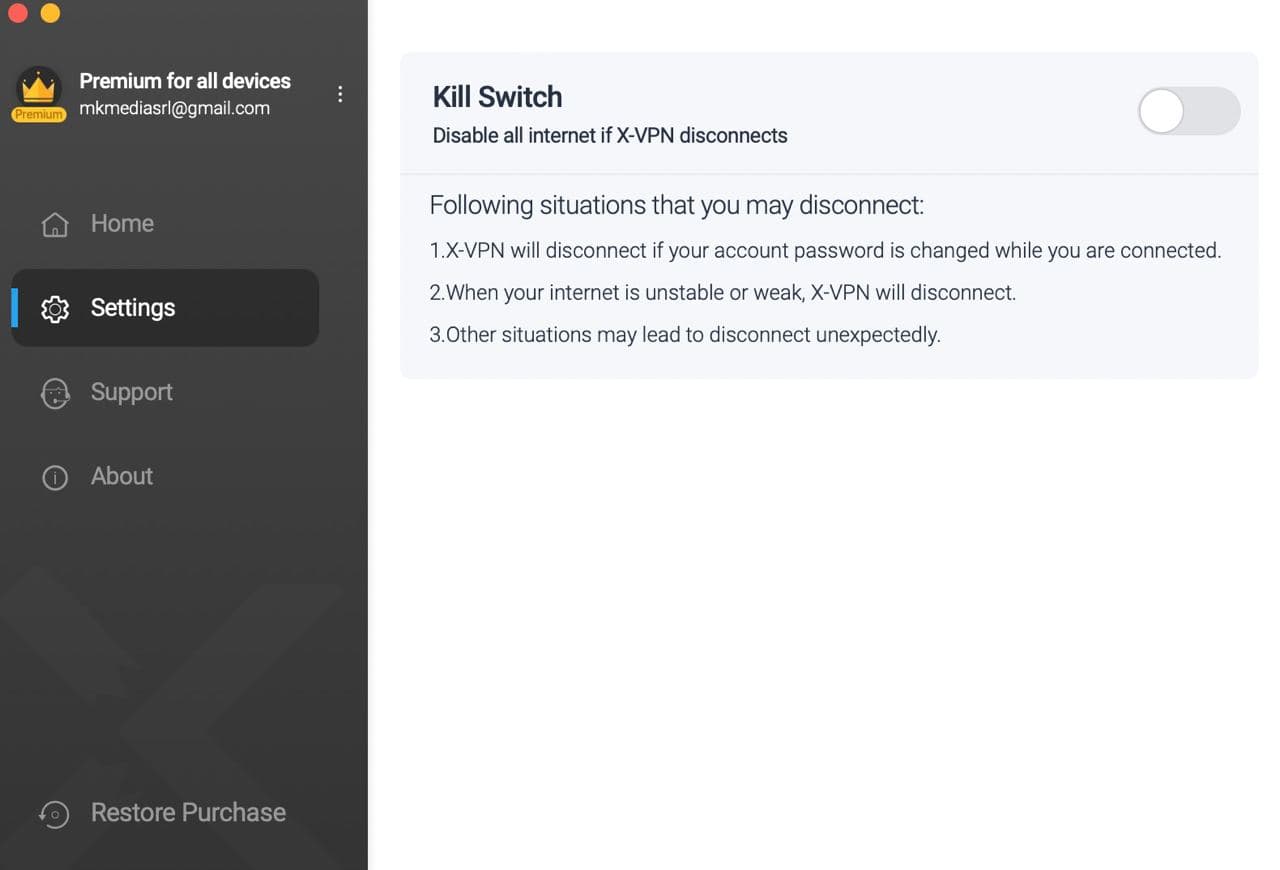Select the Settings gear icon
The width and height of the screenshot is (1280, 870).
tap(55, 309)
